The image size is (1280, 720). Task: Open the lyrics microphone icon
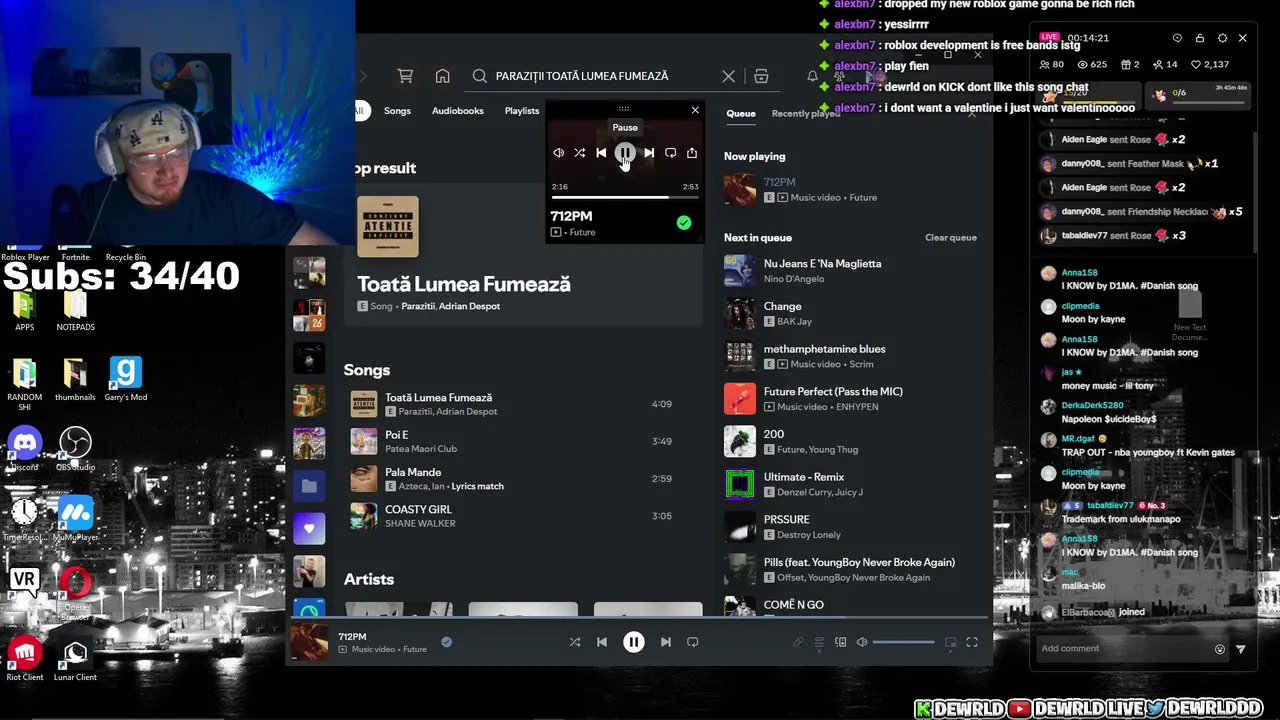(x=797, y=642)
